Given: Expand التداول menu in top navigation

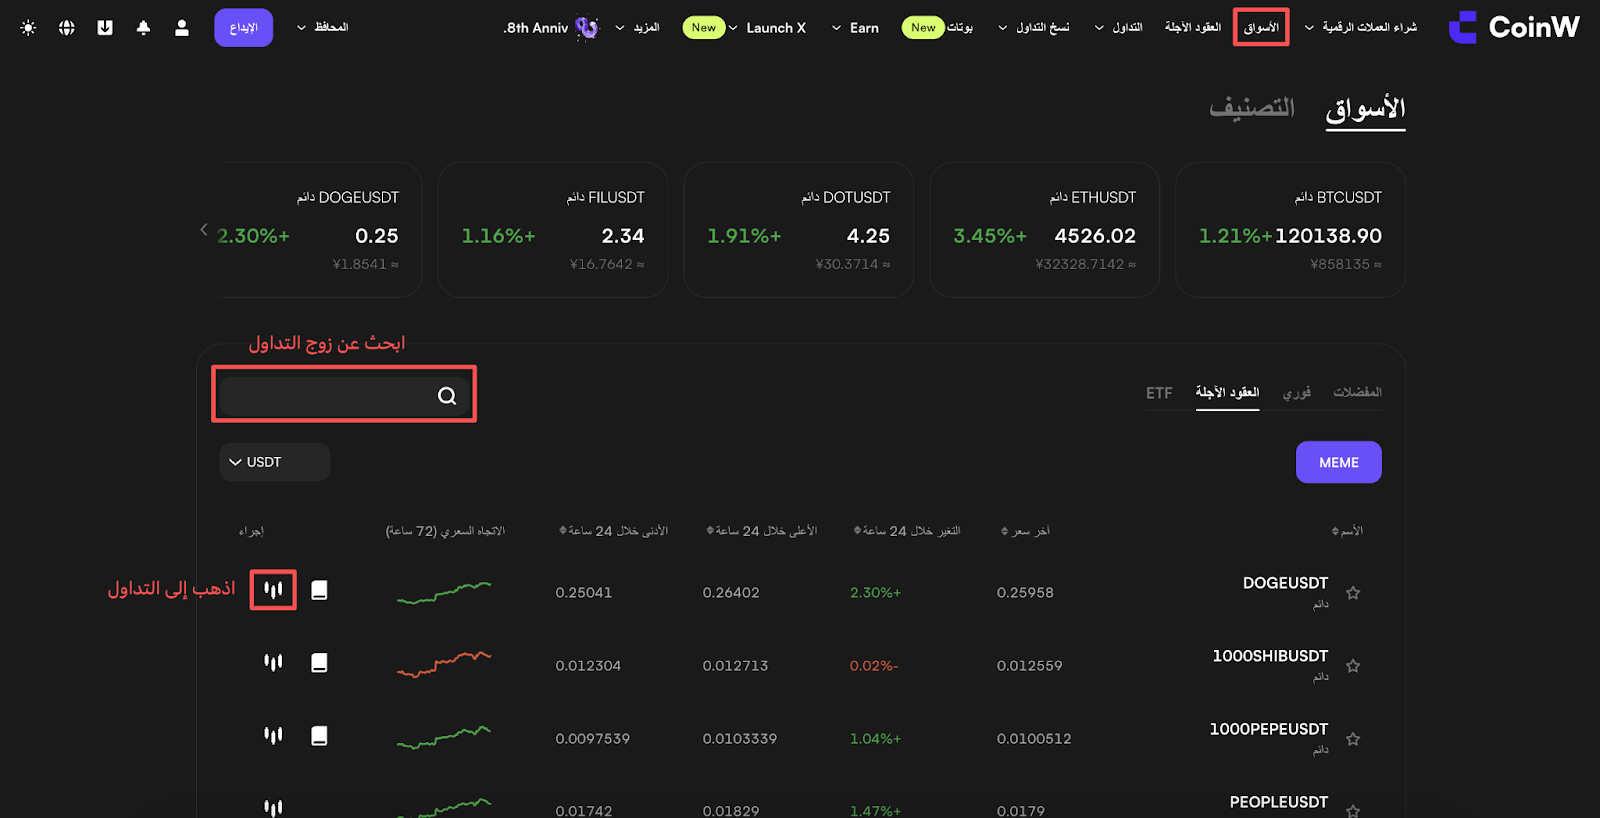Looking at the screenshot, I should click(1119, 28).
